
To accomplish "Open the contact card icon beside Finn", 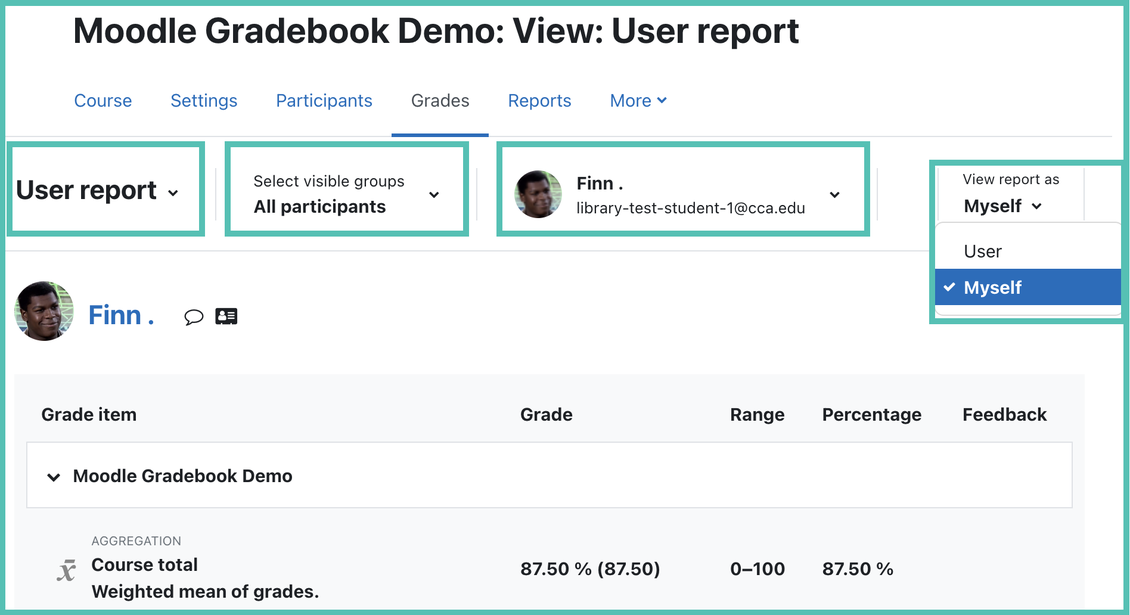I will [226, 316].
